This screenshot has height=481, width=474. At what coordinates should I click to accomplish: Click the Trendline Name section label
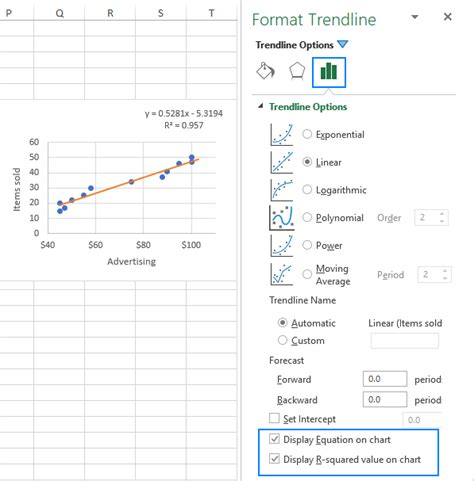(x=302, y=300)
